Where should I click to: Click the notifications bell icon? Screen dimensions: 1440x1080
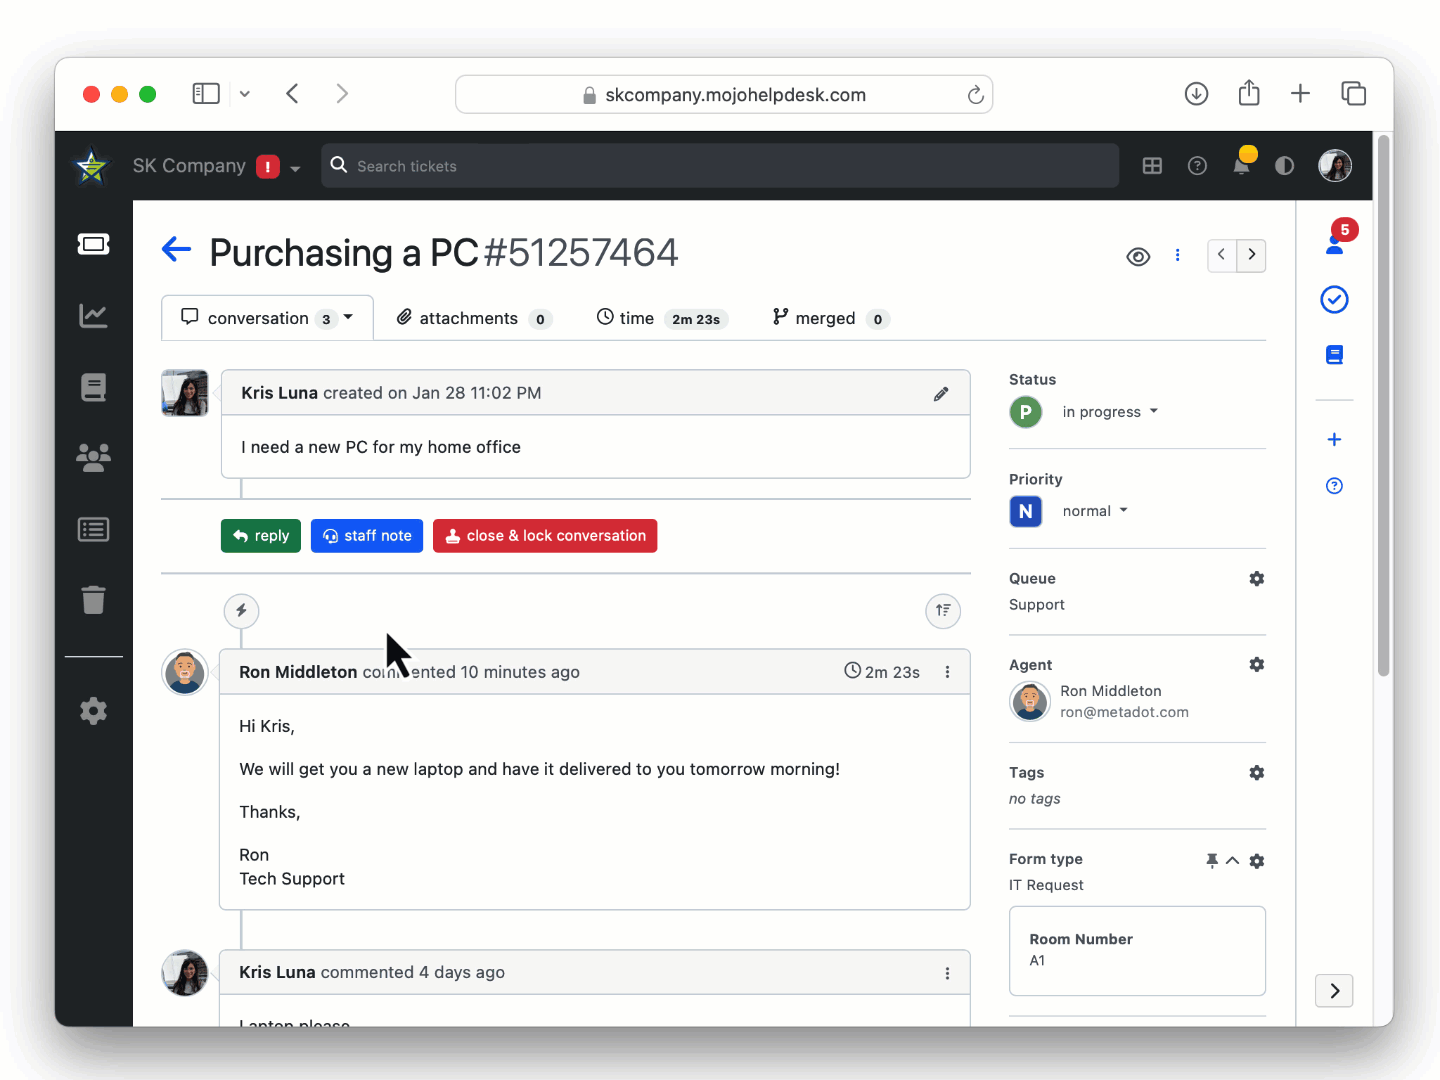1241,166
